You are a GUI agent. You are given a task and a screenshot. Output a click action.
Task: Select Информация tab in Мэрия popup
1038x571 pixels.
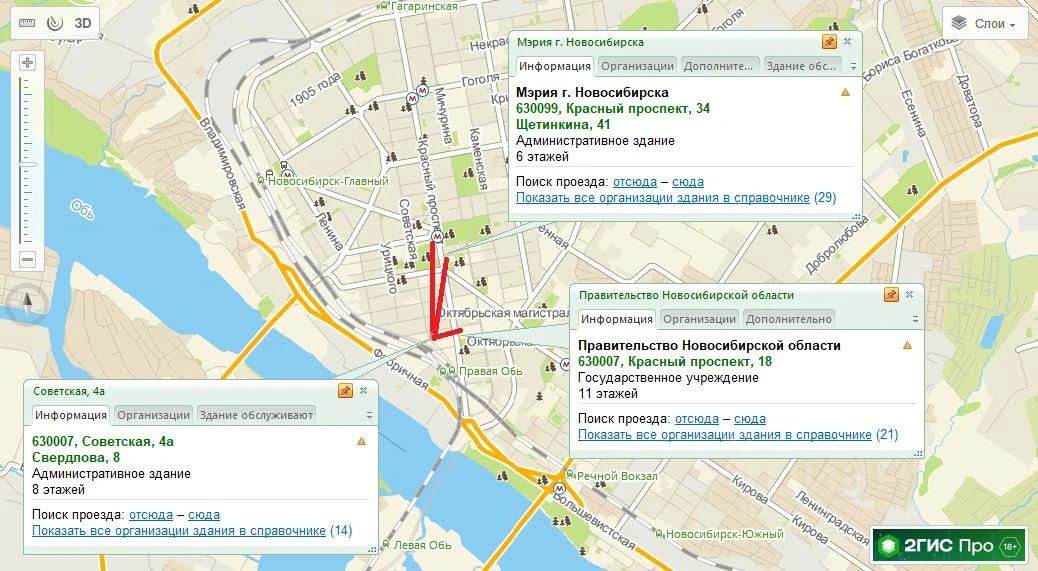555,66
